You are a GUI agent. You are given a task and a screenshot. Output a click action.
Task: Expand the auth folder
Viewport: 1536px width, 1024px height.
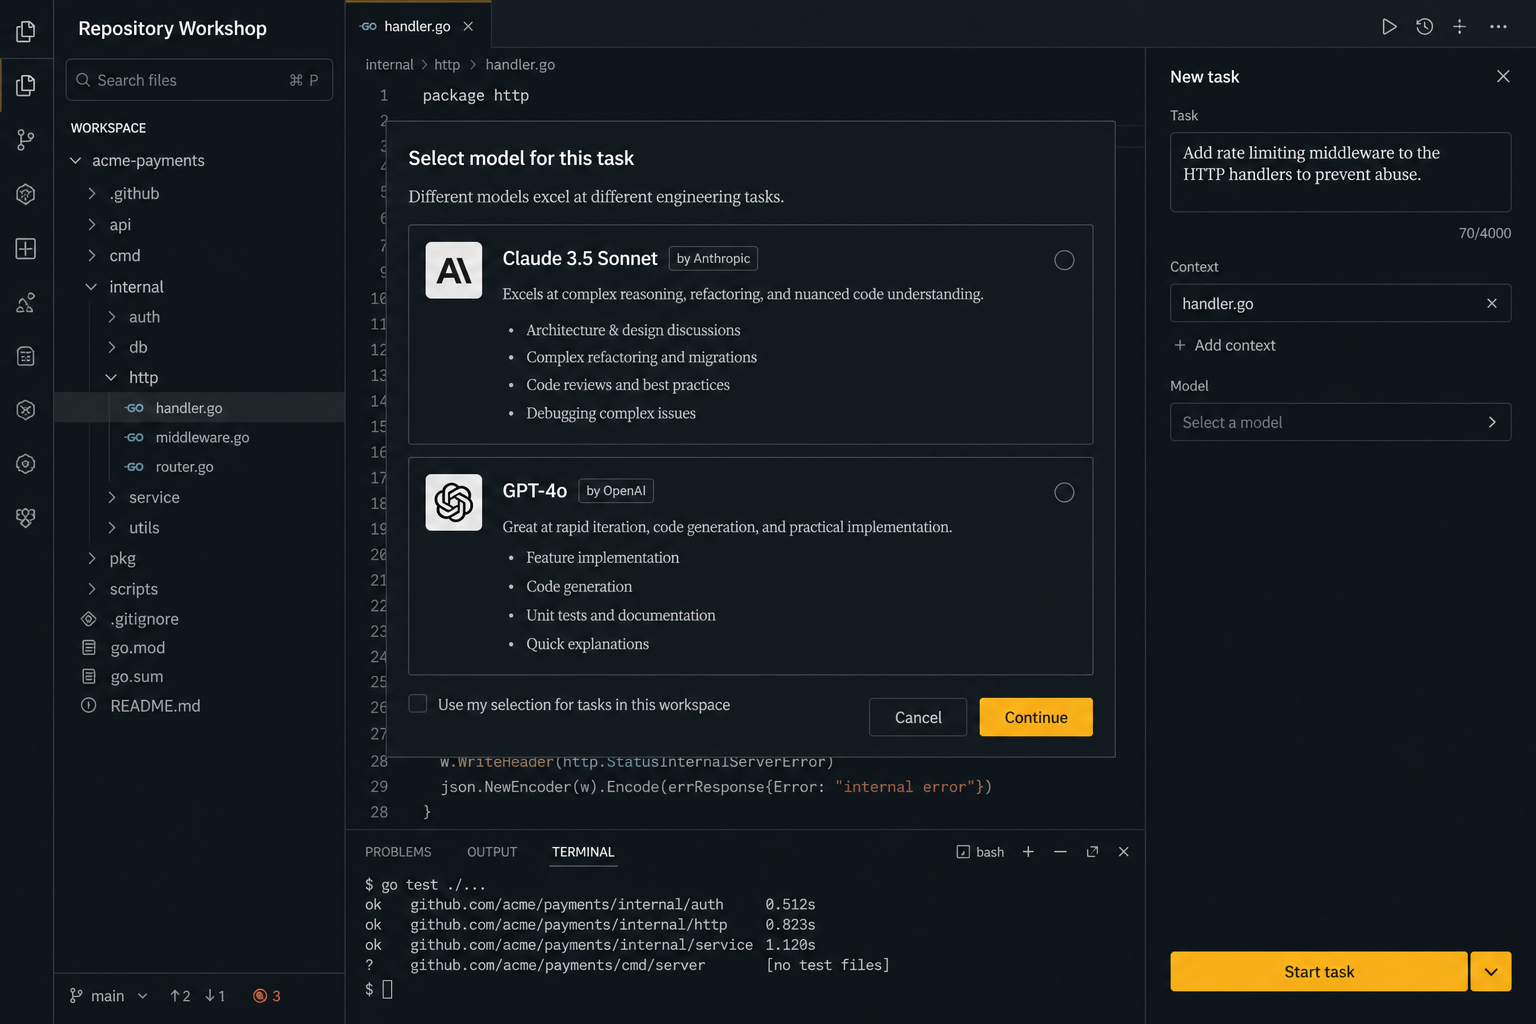pos(112,316)
